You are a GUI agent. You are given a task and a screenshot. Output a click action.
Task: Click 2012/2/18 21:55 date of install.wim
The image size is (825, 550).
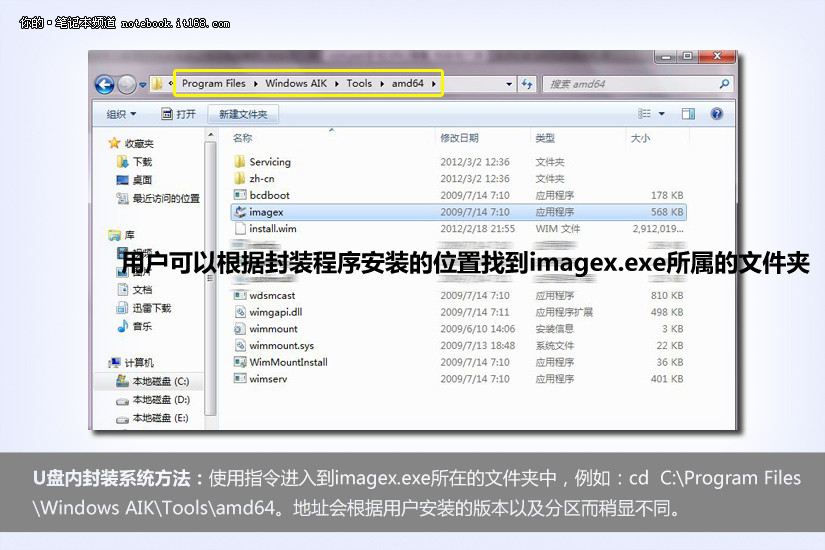coord(477,229)
